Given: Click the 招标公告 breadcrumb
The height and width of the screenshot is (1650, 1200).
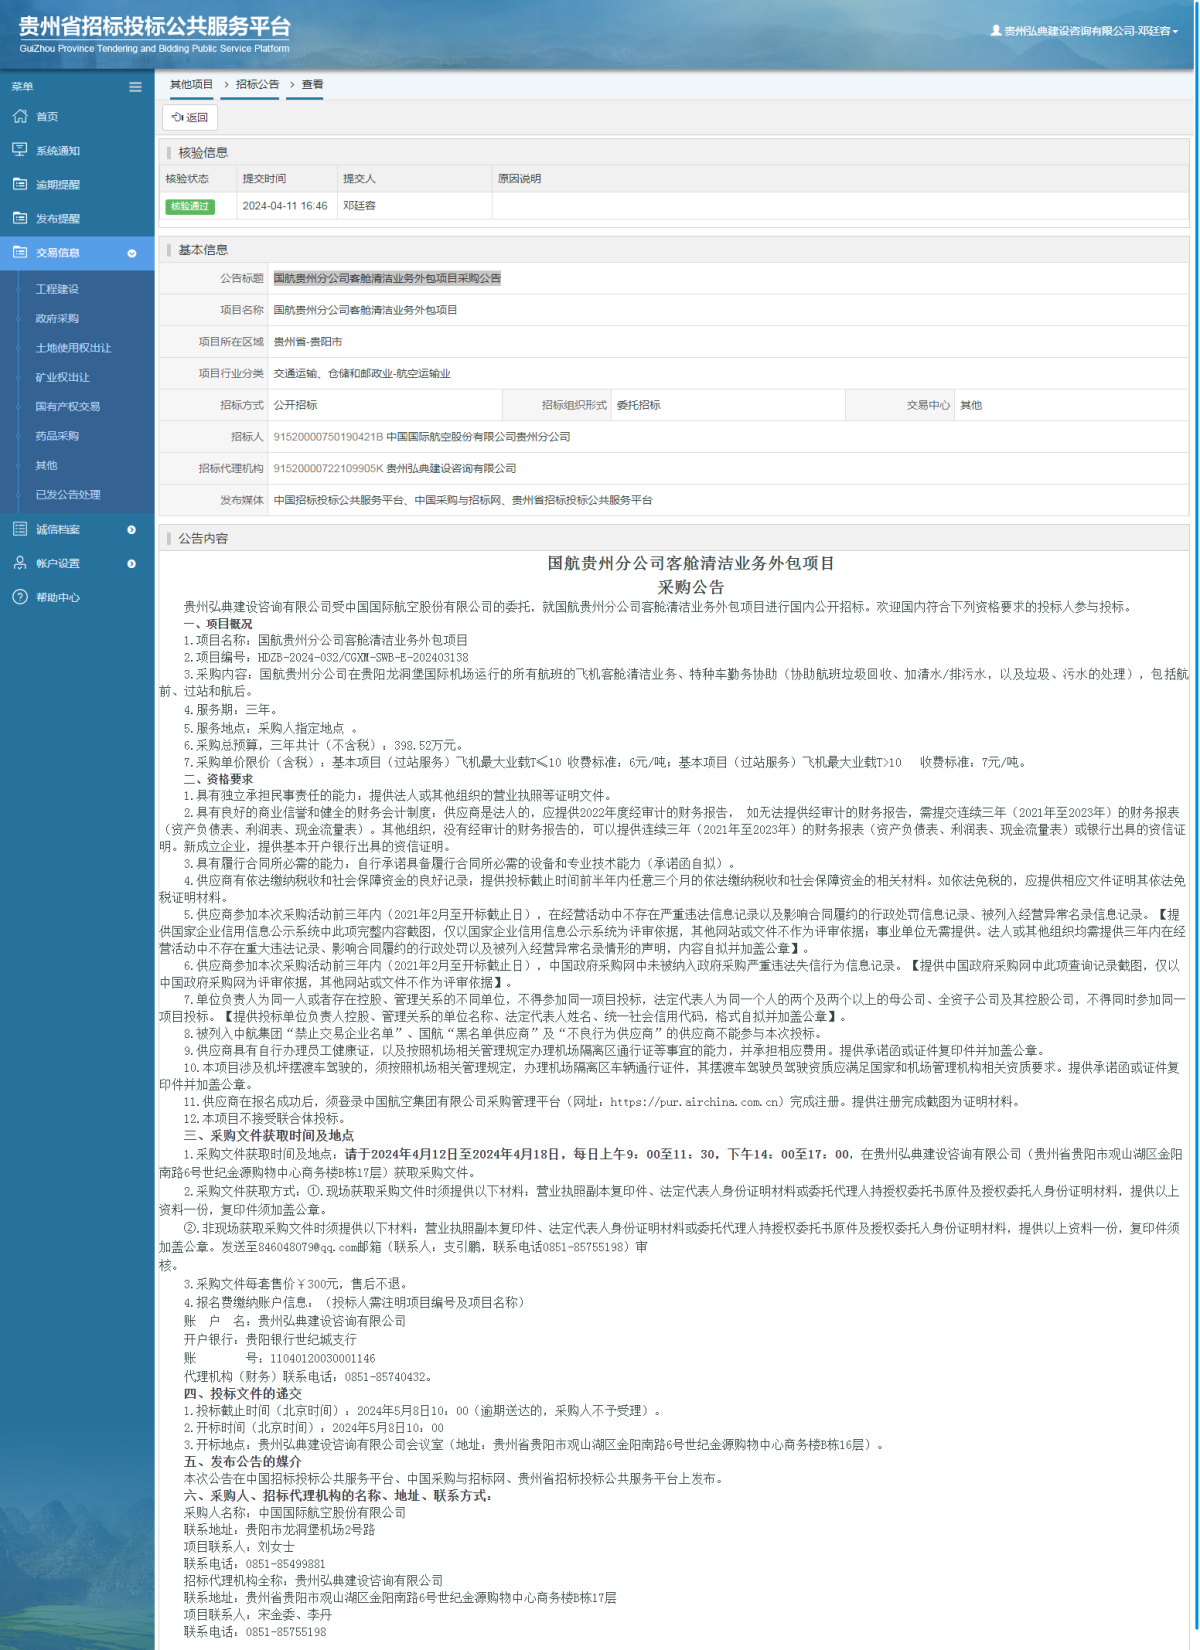Looking at the screenshot, I should (x=257, y=85).
